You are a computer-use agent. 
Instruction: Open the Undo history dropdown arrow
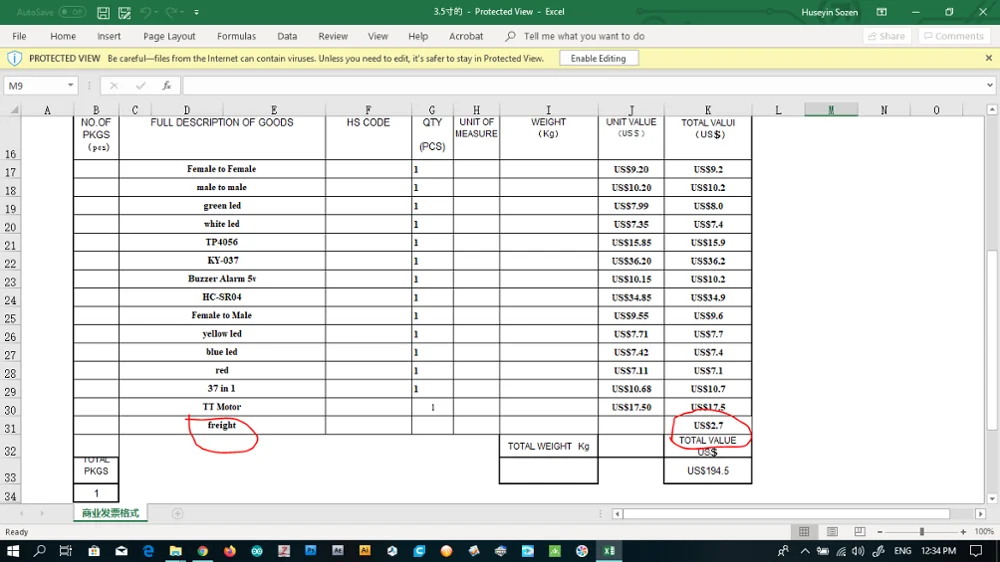tap(156, 12)
